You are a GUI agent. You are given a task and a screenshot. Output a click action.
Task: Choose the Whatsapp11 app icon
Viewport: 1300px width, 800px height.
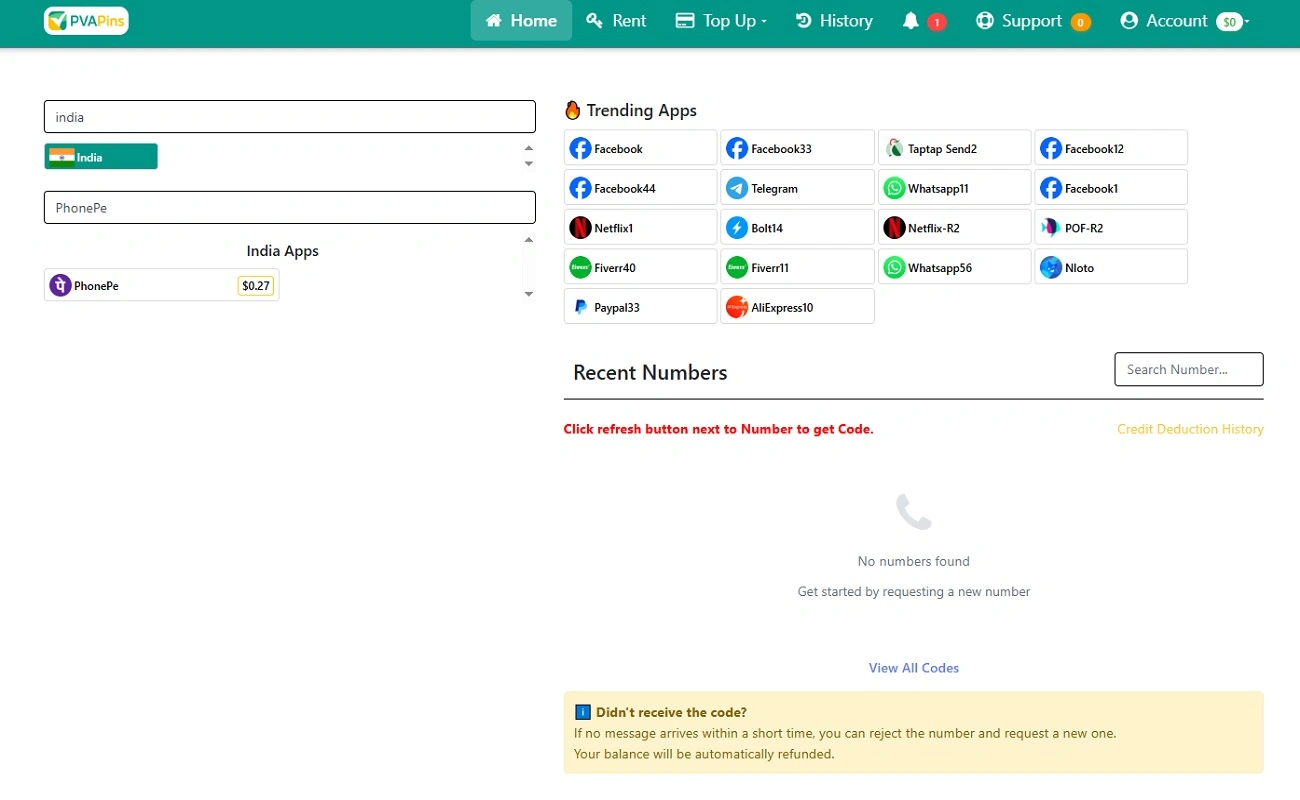pos(894,188)
